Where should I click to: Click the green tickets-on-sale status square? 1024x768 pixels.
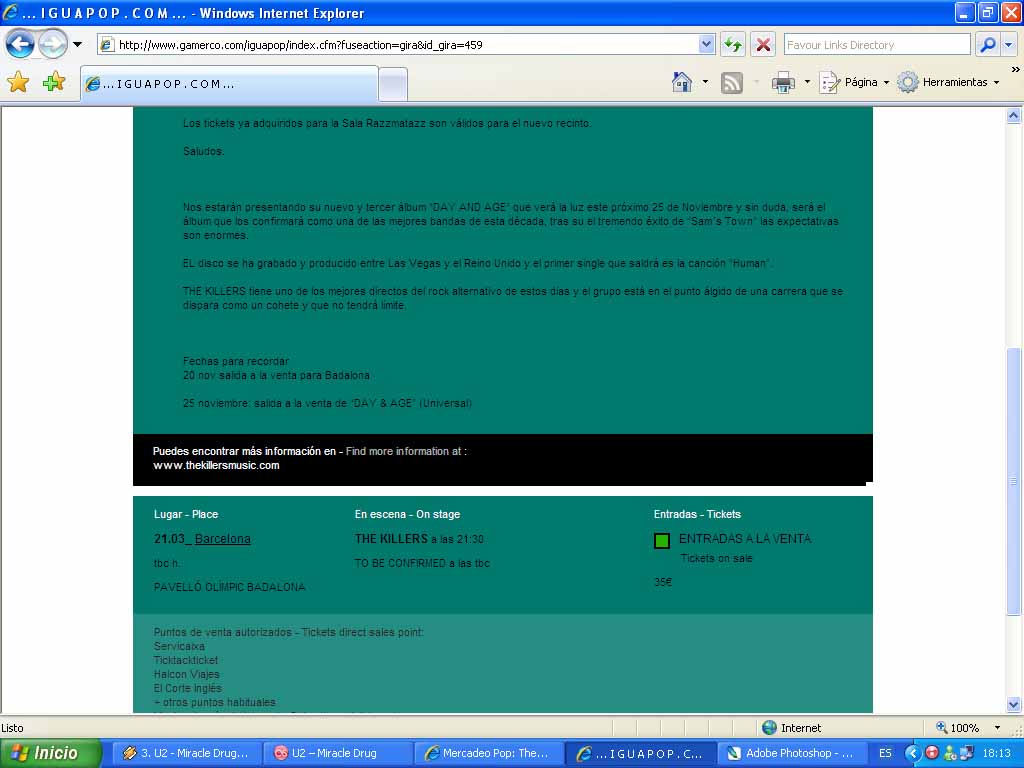tap(662, 541)
